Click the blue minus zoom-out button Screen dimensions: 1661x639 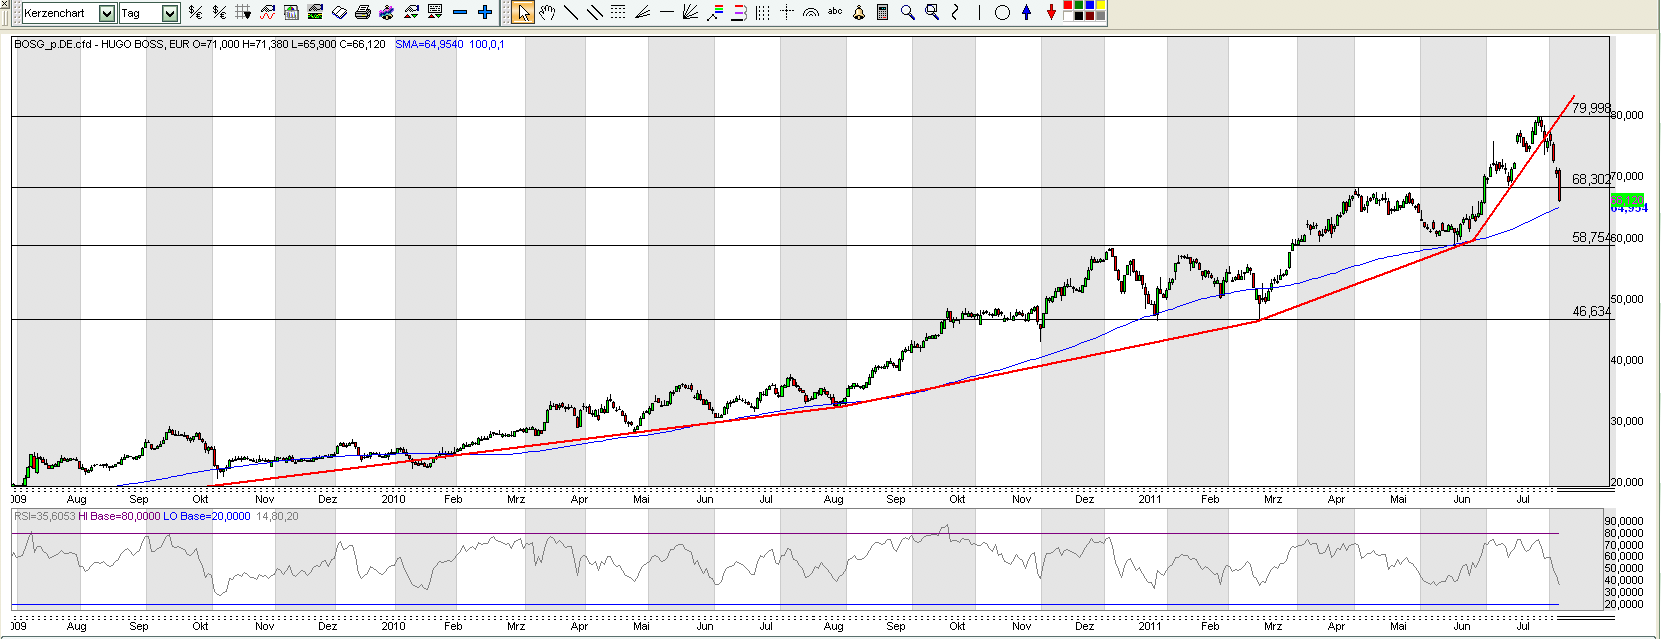[x=460, y=12]
